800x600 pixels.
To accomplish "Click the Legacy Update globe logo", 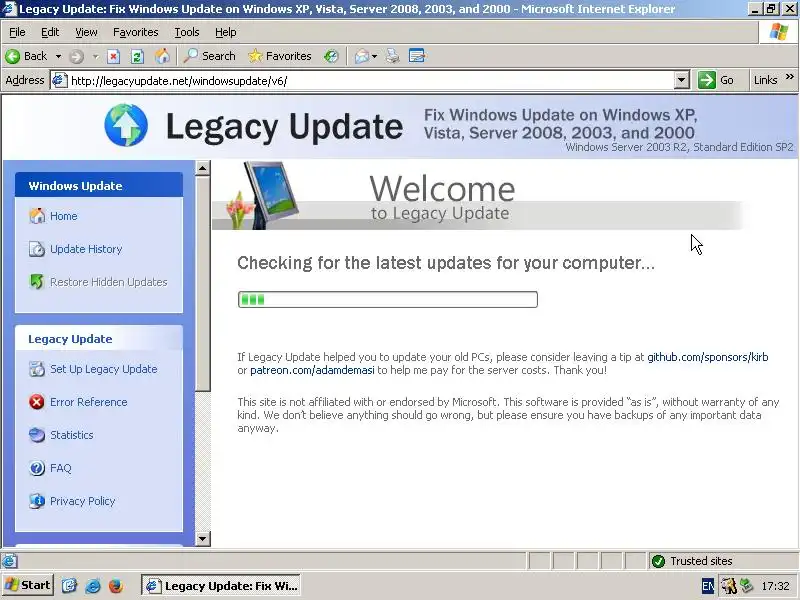I will [126, 126].
